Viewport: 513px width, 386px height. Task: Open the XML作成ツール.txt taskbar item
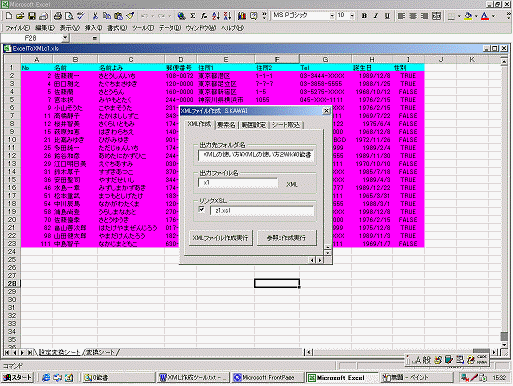pyautogui.click(x=194, y=378)
